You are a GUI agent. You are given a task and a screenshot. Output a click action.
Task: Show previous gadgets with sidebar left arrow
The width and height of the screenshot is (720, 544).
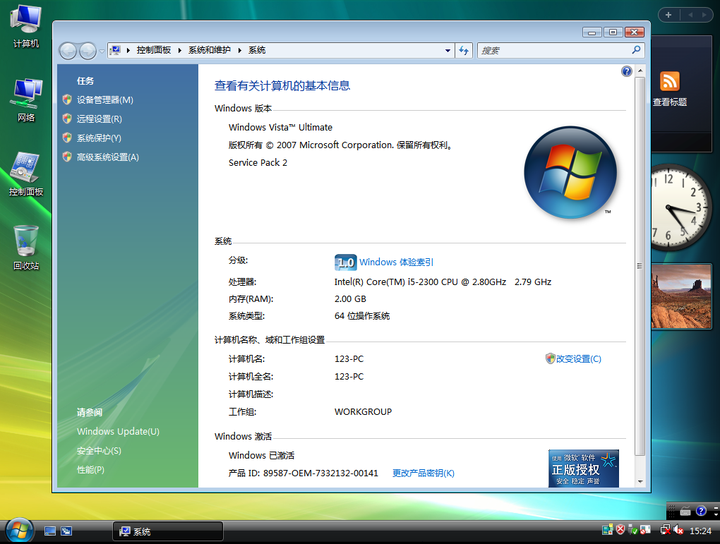690,15
